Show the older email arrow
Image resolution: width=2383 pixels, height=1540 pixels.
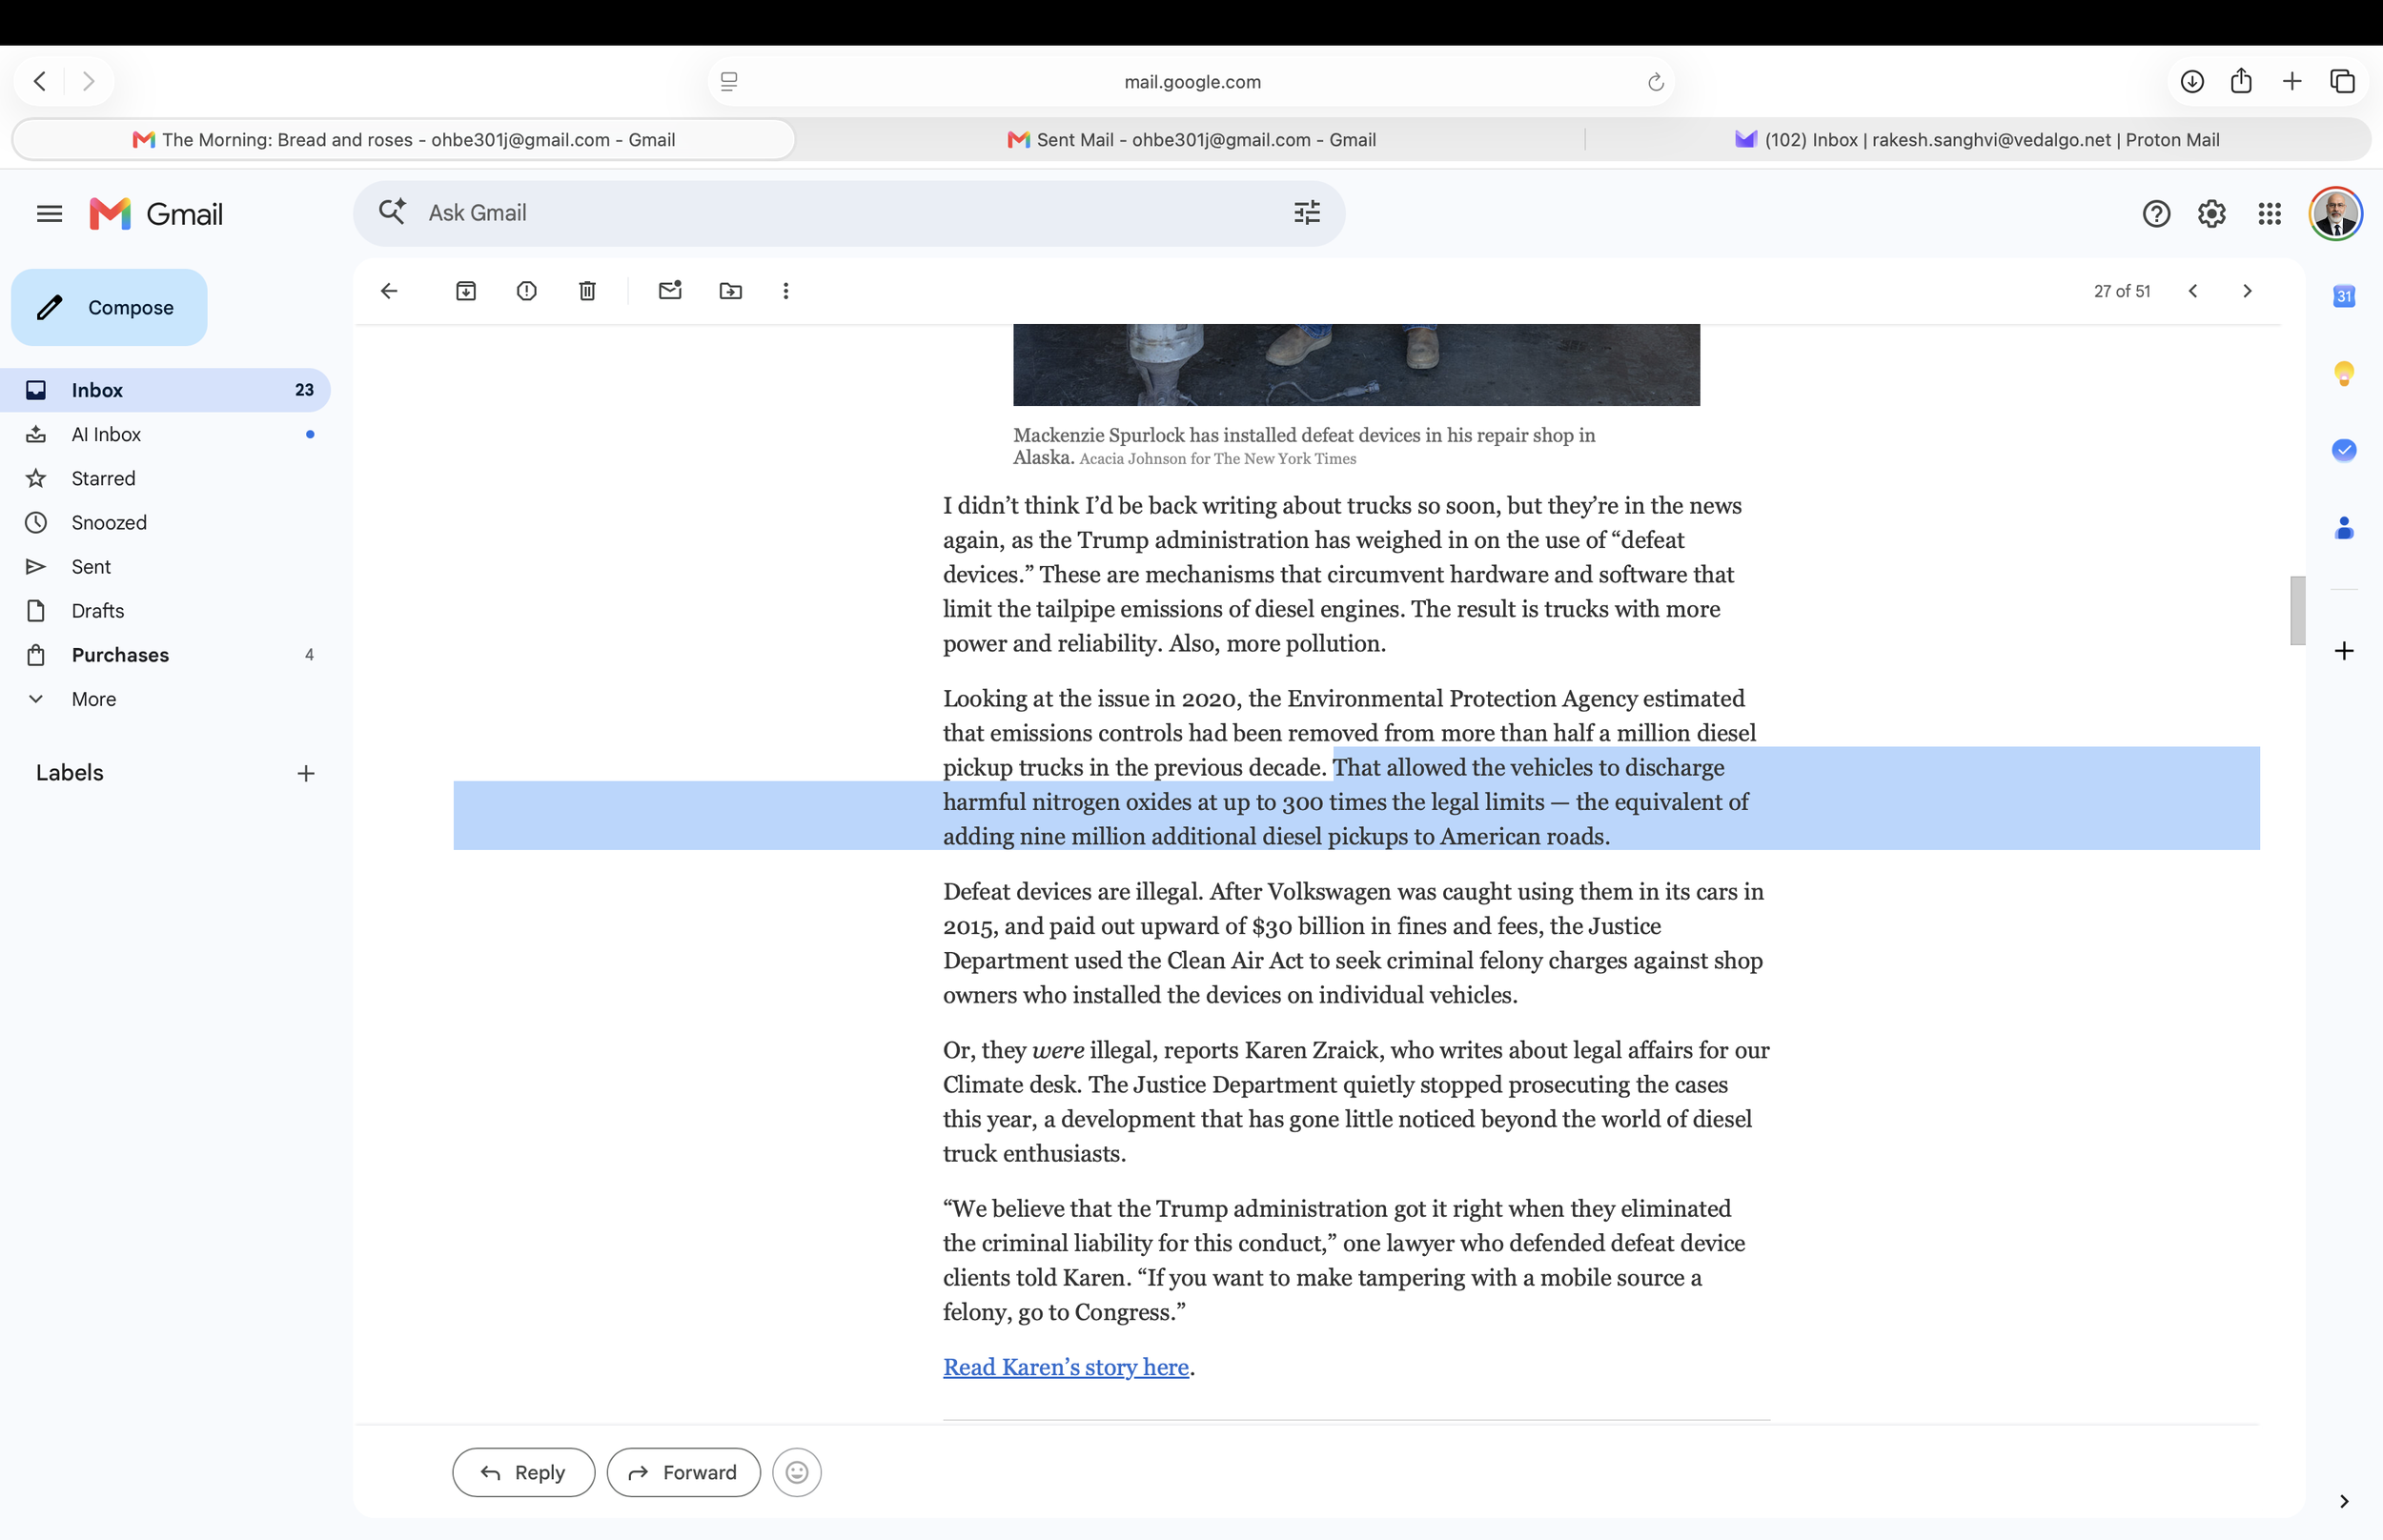[x=2247, y=291]
